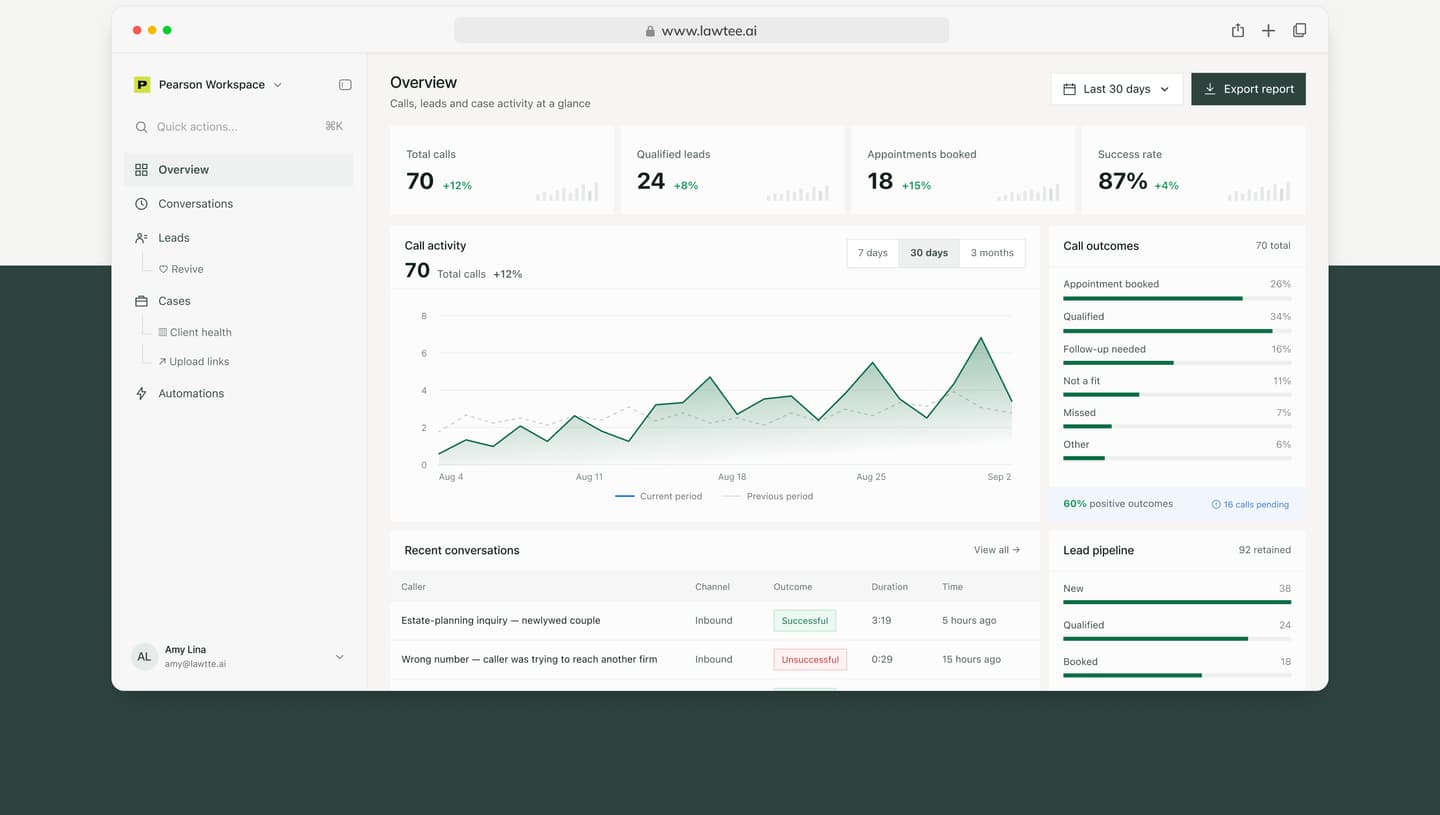
Task: Open the Last 30 days date dropdown
Action: click(1117, 89)
